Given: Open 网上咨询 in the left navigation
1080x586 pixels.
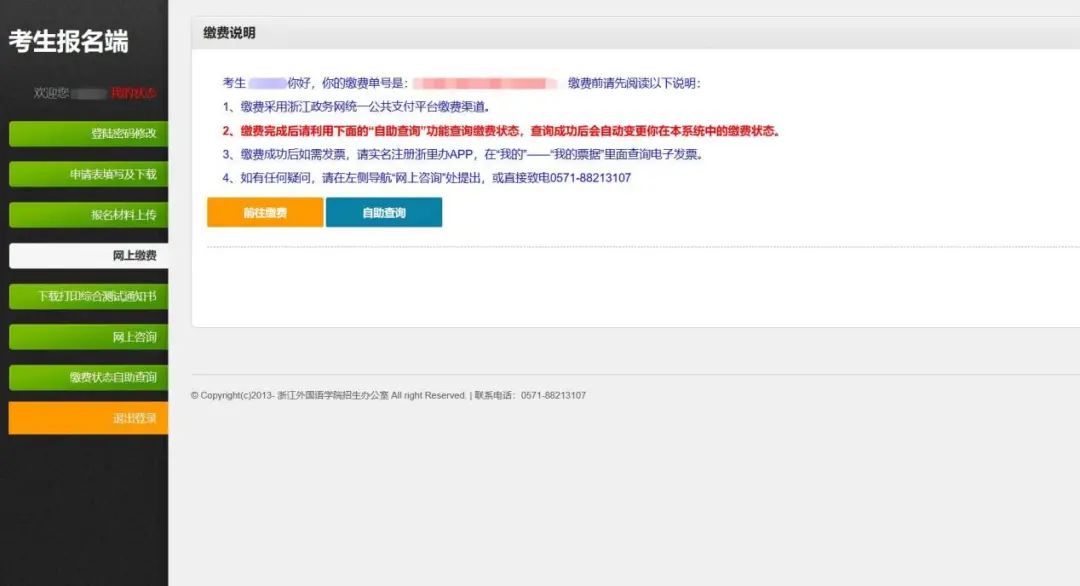Looking at the screenshot, I should pos(88,337).
